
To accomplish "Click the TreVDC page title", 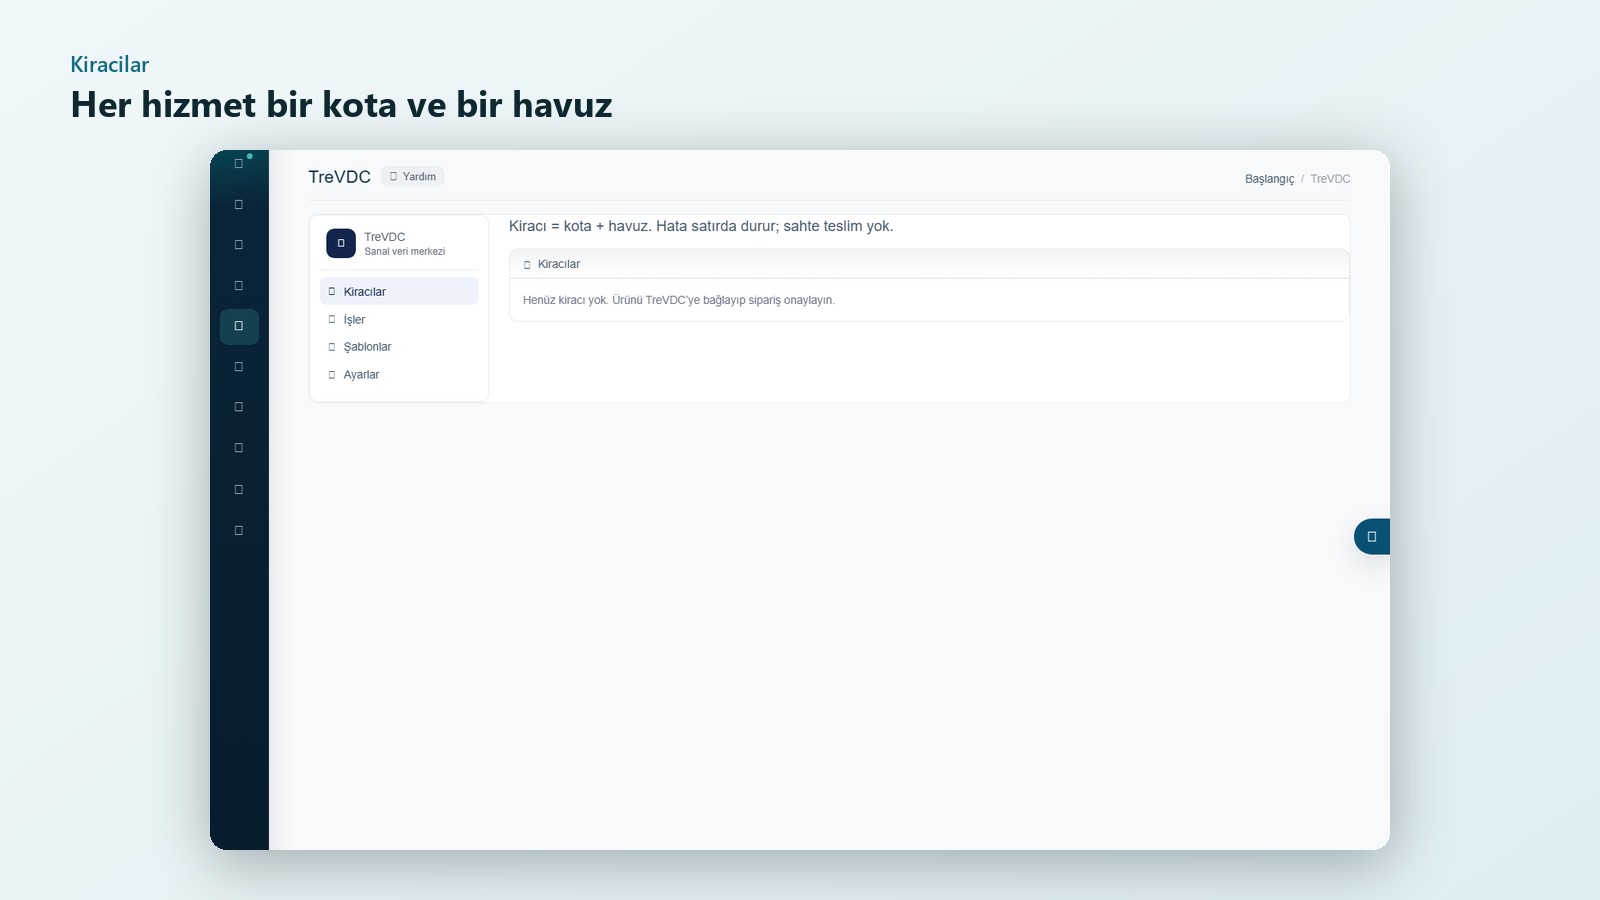I will pos(339,177).
